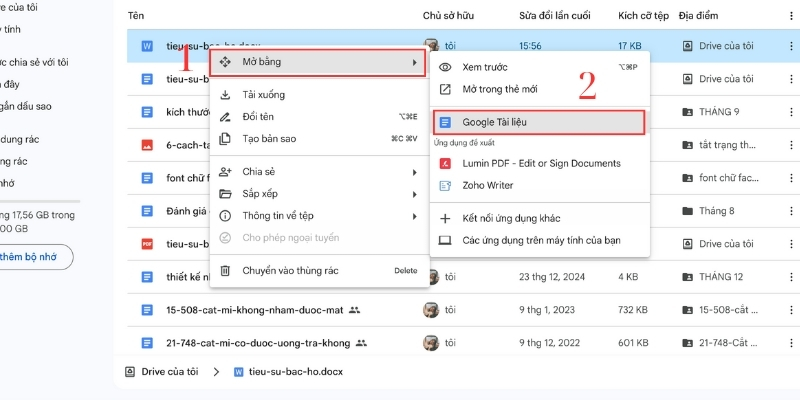Click 'Chủ sở hữu' column header

pyautogui.click(x=448, y=16)
